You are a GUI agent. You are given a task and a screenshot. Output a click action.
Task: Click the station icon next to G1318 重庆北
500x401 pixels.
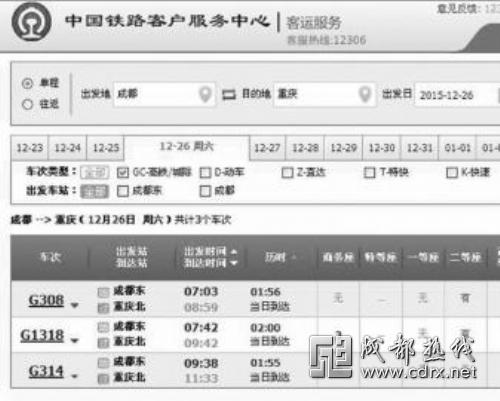pyautogui.click(x=103, y=343)
